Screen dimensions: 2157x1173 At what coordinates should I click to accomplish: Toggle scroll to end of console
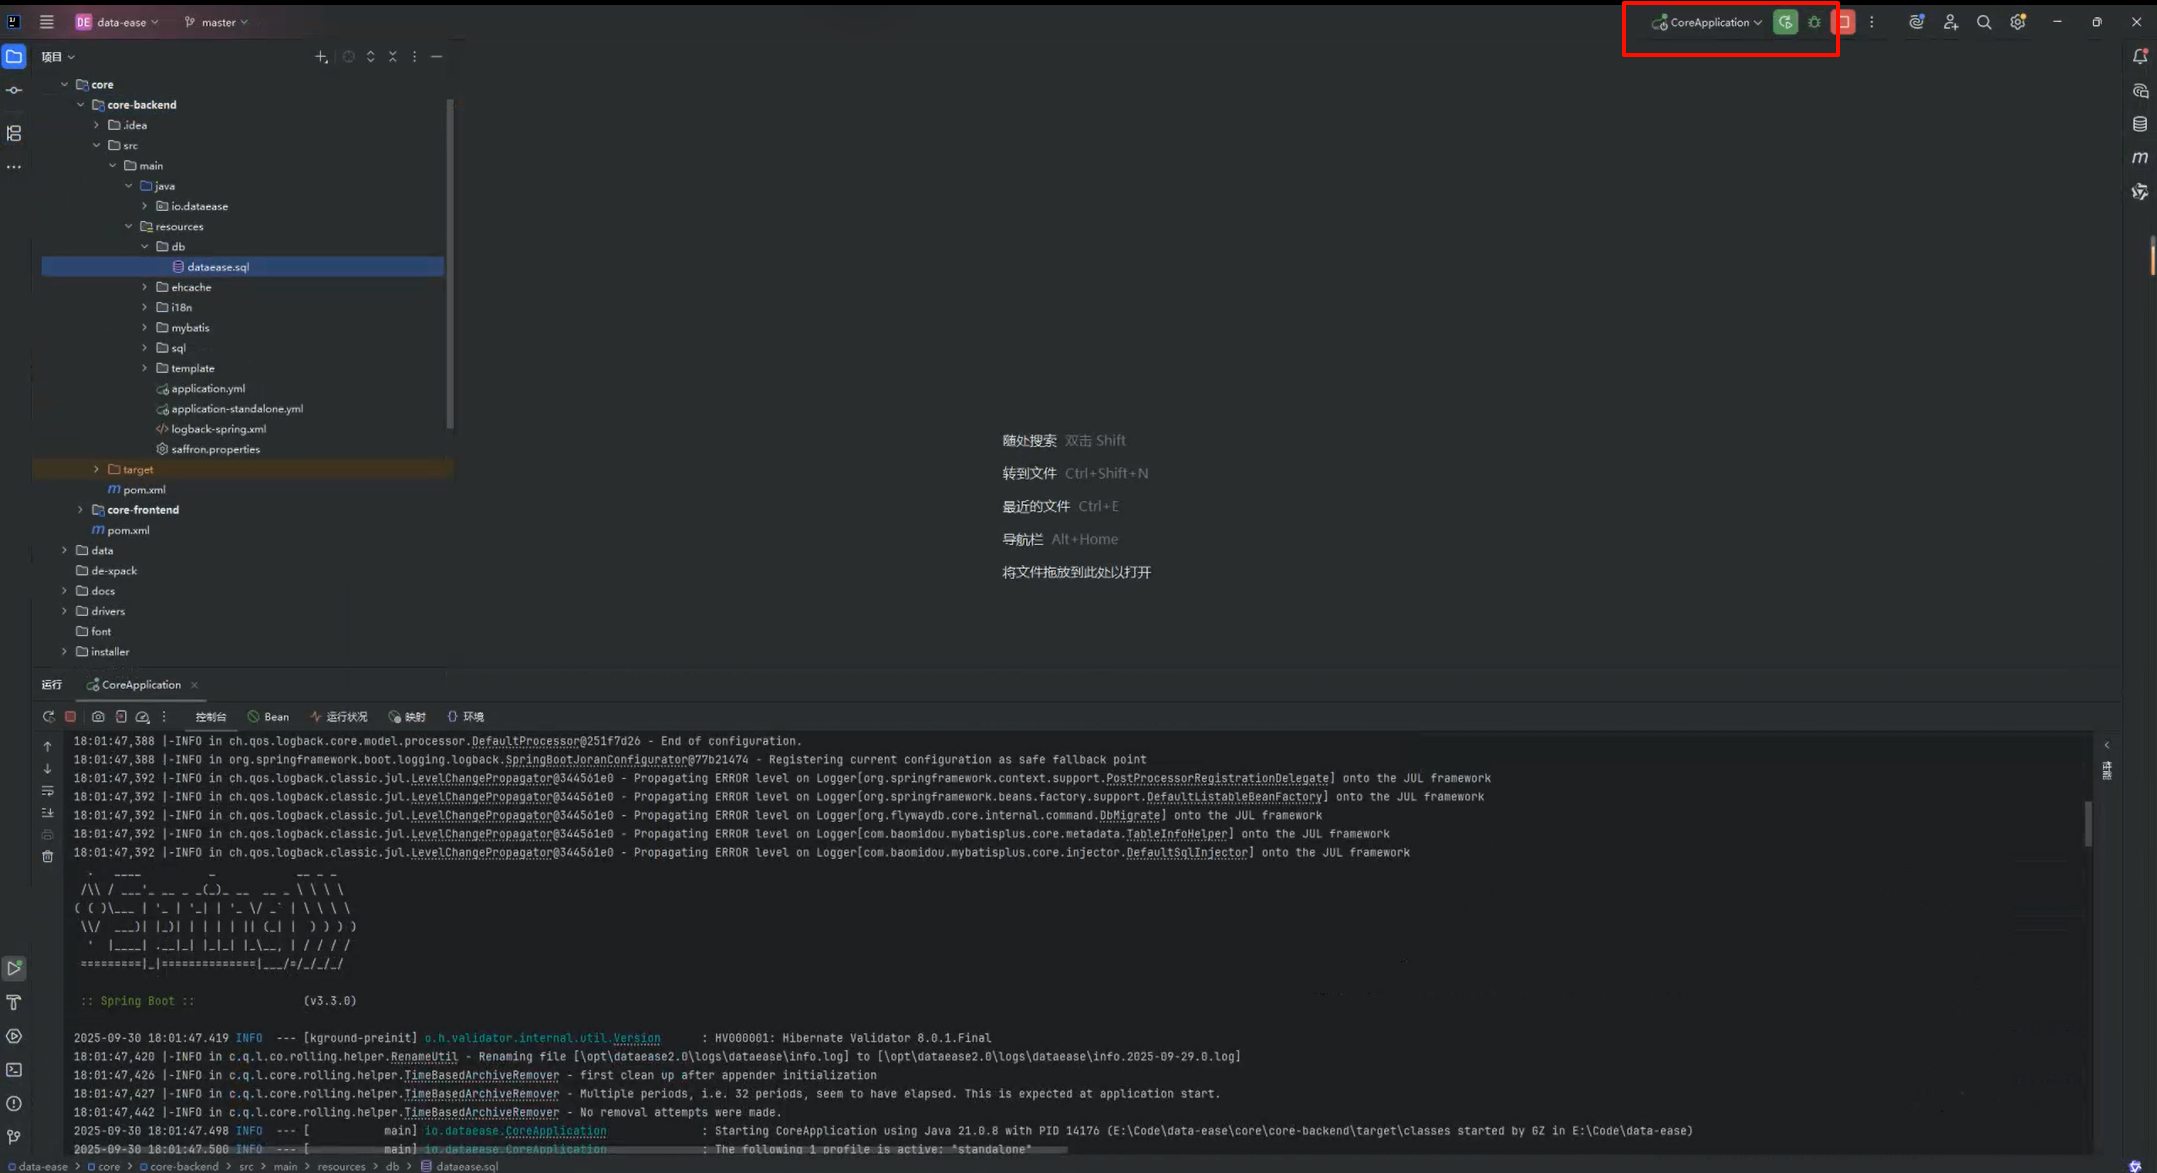47,813
